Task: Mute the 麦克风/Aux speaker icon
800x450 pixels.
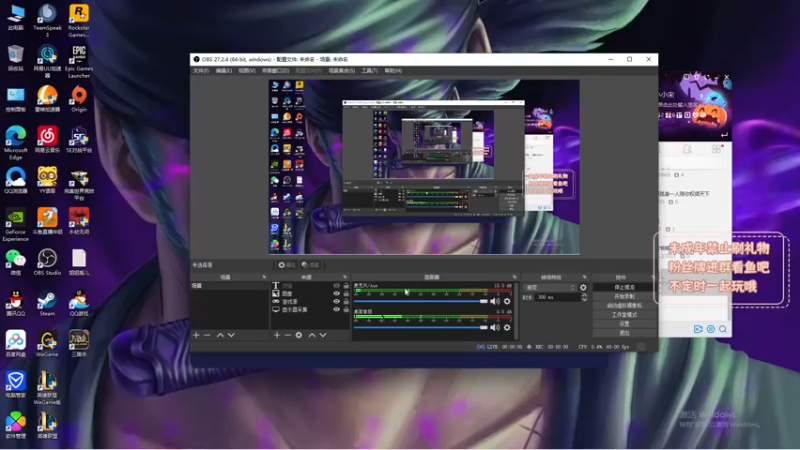Action: click(x=495, y=302)
